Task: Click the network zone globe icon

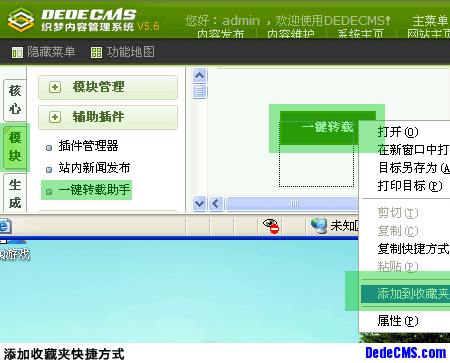Action: click(x=319, y=226)
